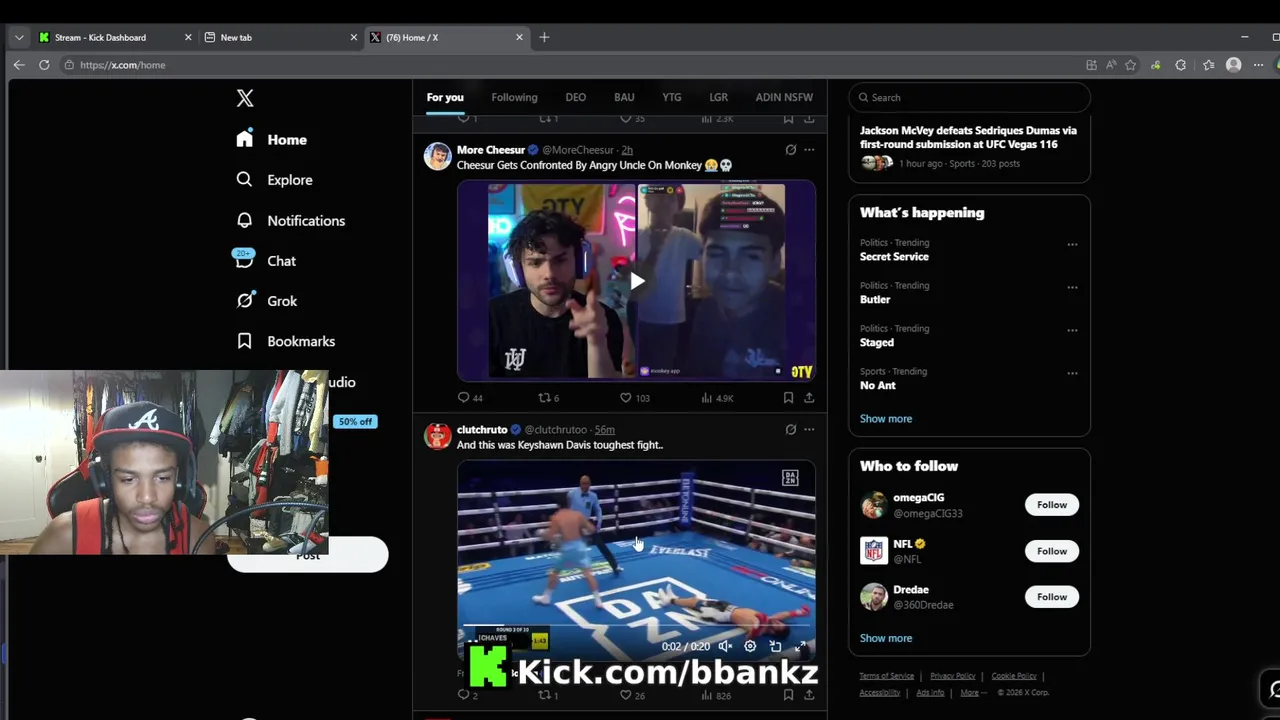
Task: Follow the NFL account
Action: [x=1052, y=551]
